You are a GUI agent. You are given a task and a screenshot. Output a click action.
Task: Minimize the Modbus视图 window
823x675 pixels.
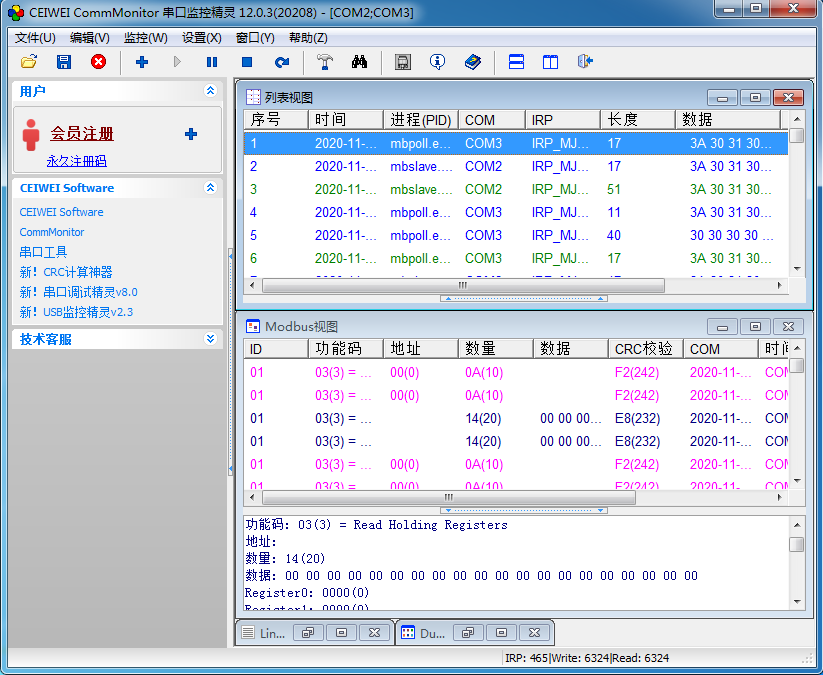click(x=722, y=327)
